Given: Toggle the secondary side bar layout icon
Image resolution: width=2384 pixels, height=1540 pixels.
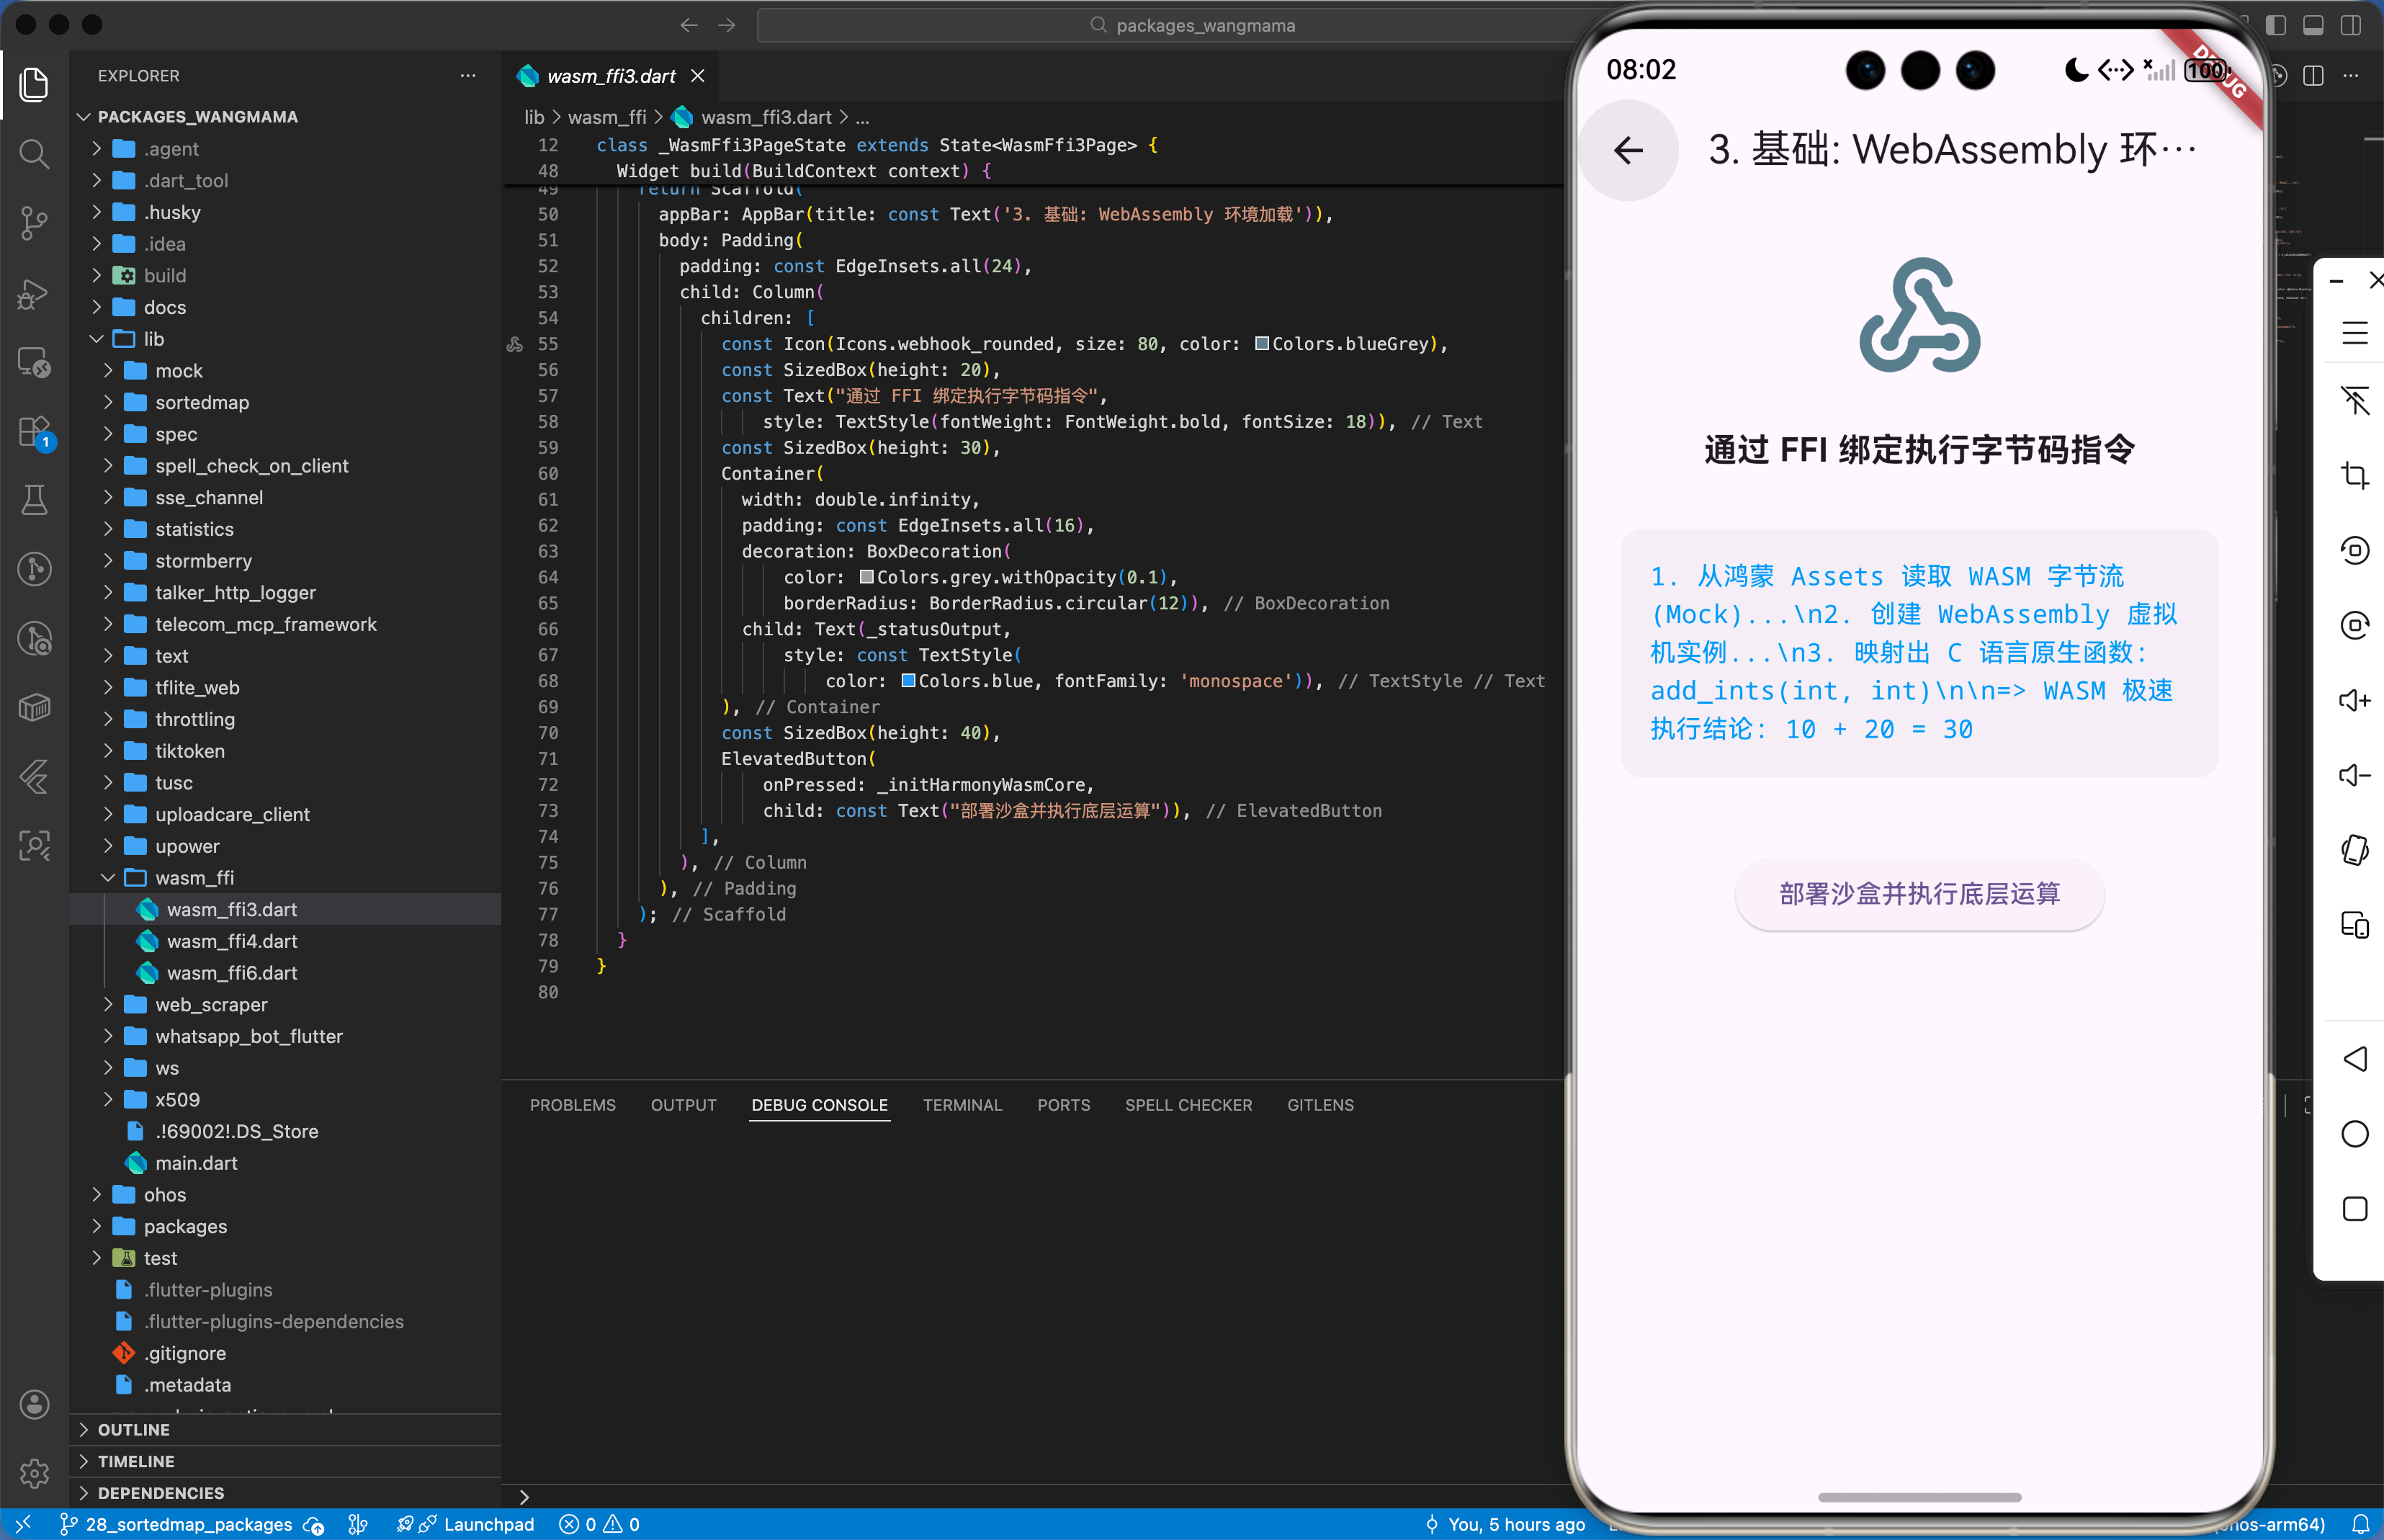Looking at the screenshot, I should click(x=2351, y=25).
